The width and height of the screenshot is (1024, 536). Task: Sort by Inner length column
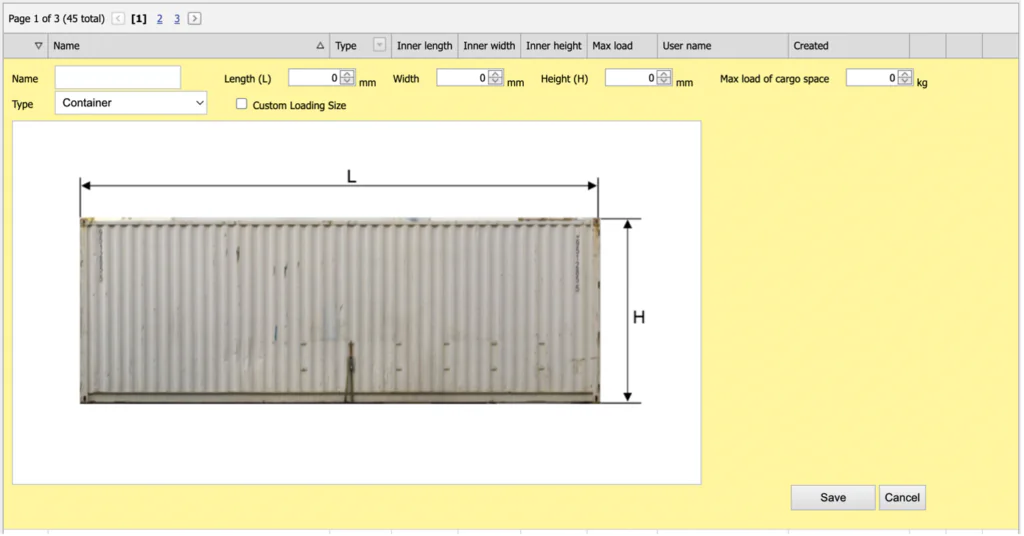tap(424, 46)
